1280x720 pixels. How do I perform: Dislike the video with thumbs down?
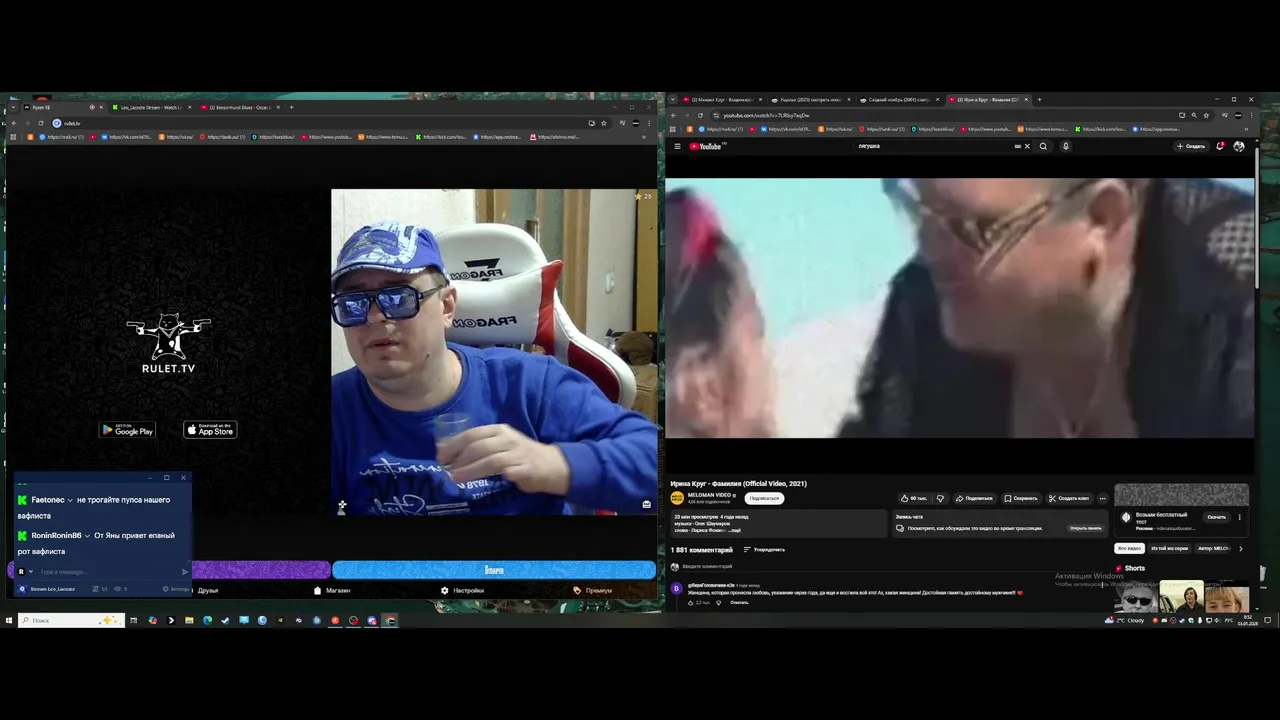[940, 498]
